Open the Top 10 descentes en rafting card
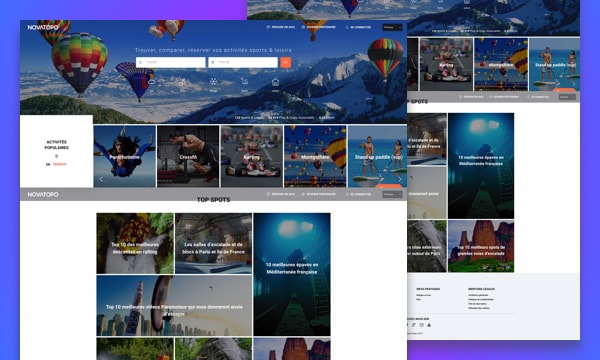Screen dimensions: 600x360 click(x=135, y=243)
